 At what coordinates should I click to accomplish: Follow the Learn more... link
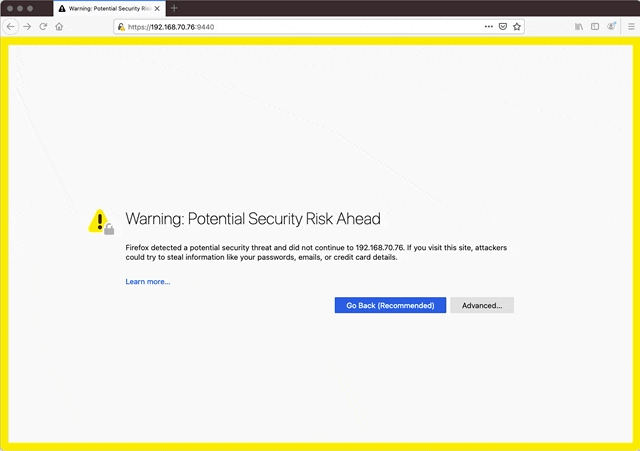148,282
